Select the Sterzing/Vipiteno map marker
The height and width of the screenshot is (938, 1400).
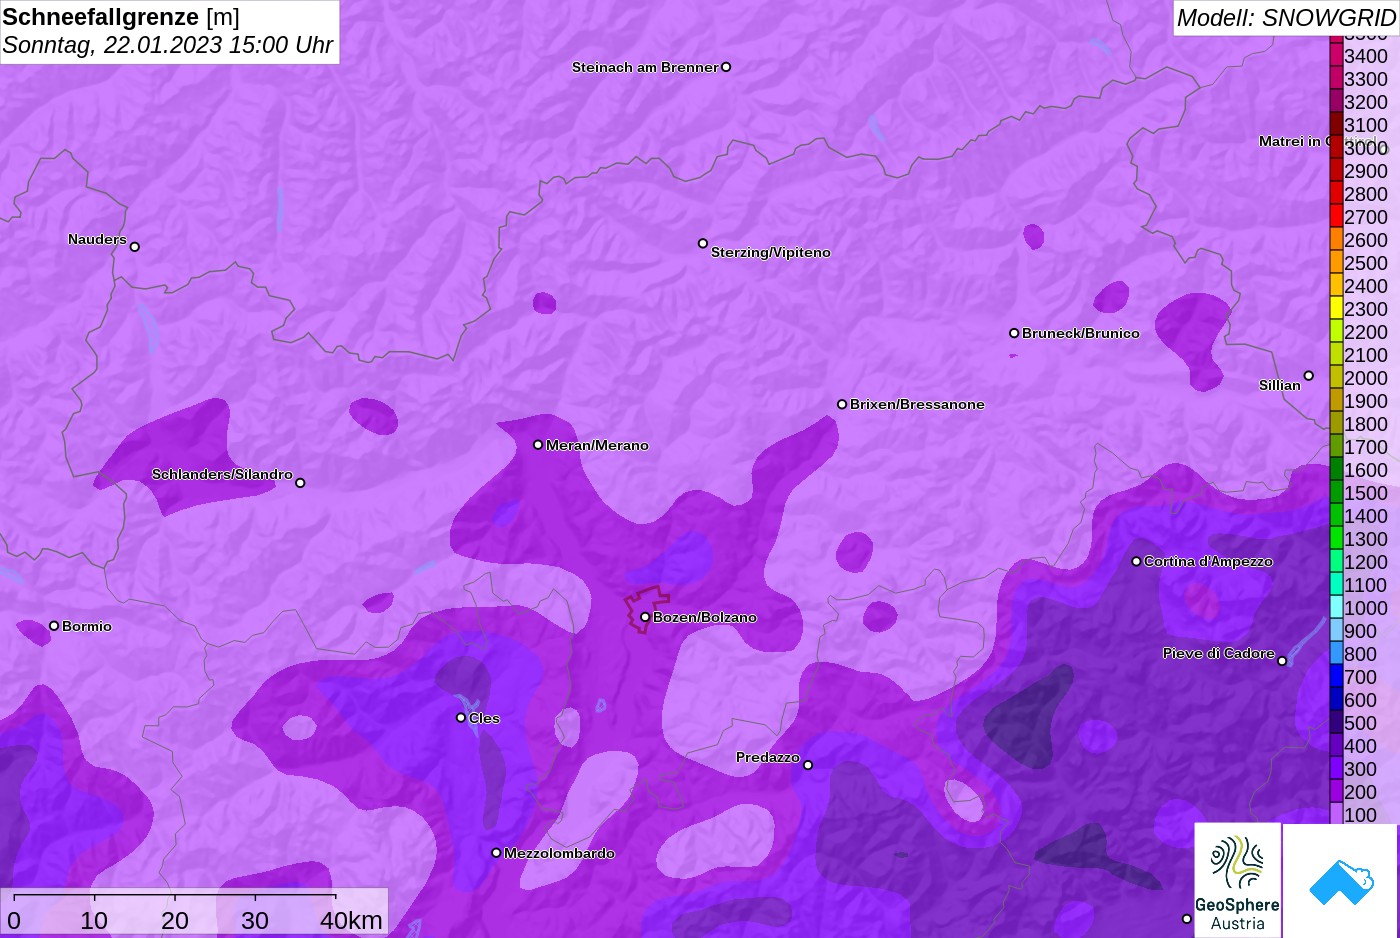(x=703, y=243)
